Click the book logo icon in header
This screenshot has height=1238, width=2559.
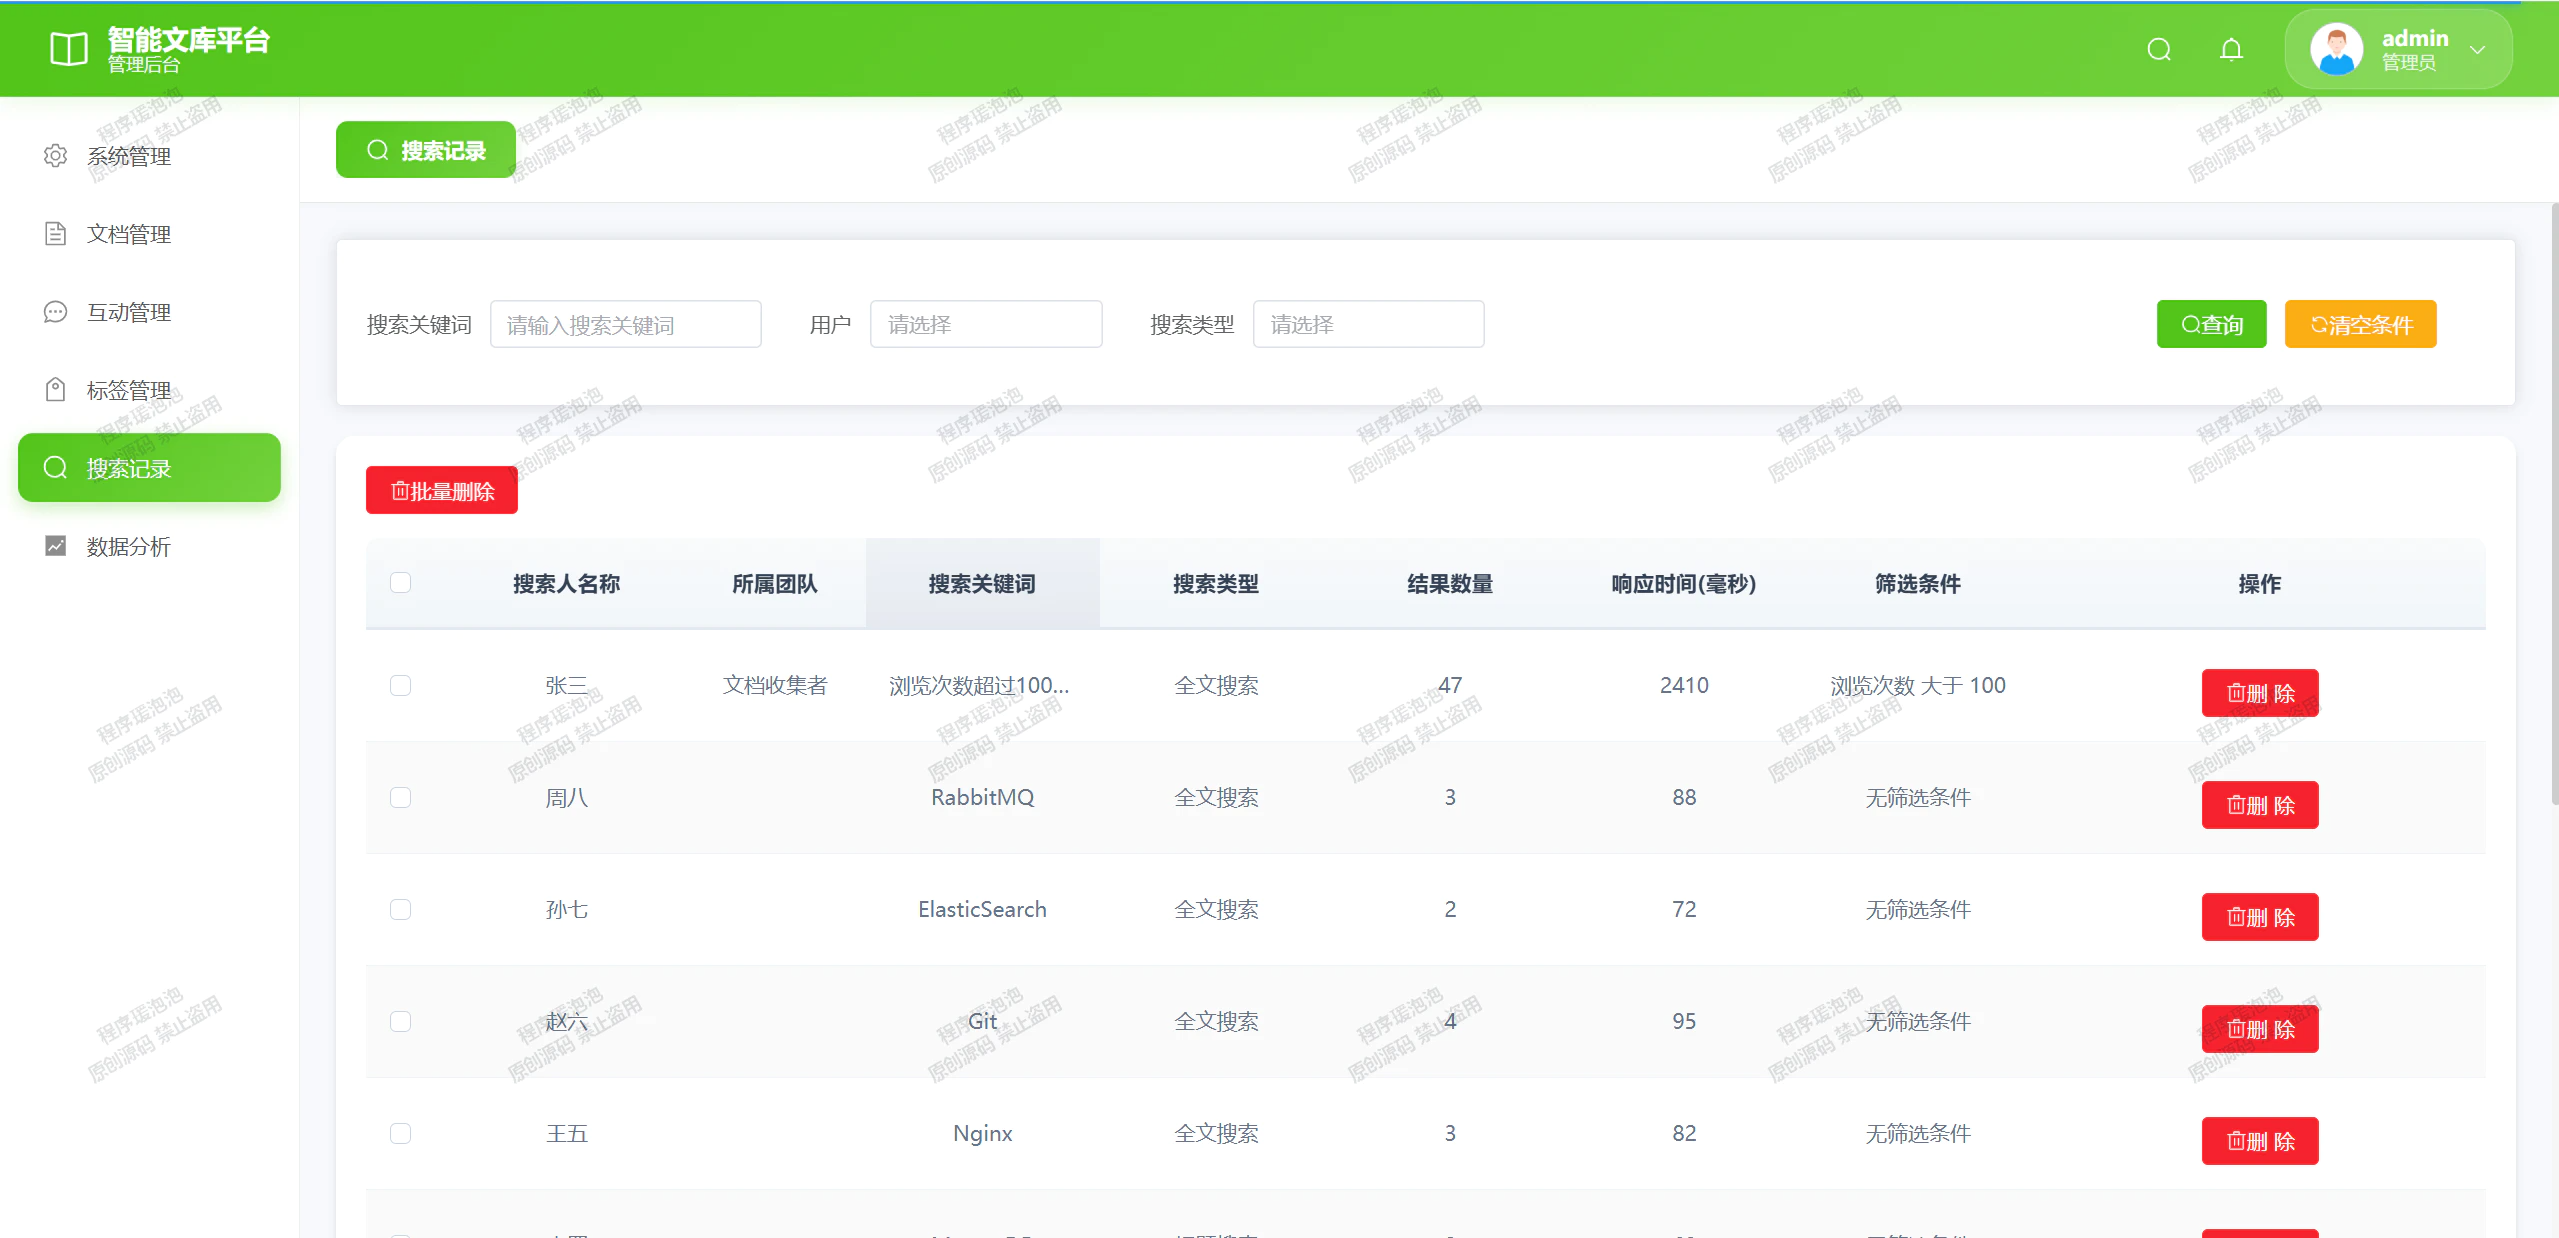coord(69,49)
